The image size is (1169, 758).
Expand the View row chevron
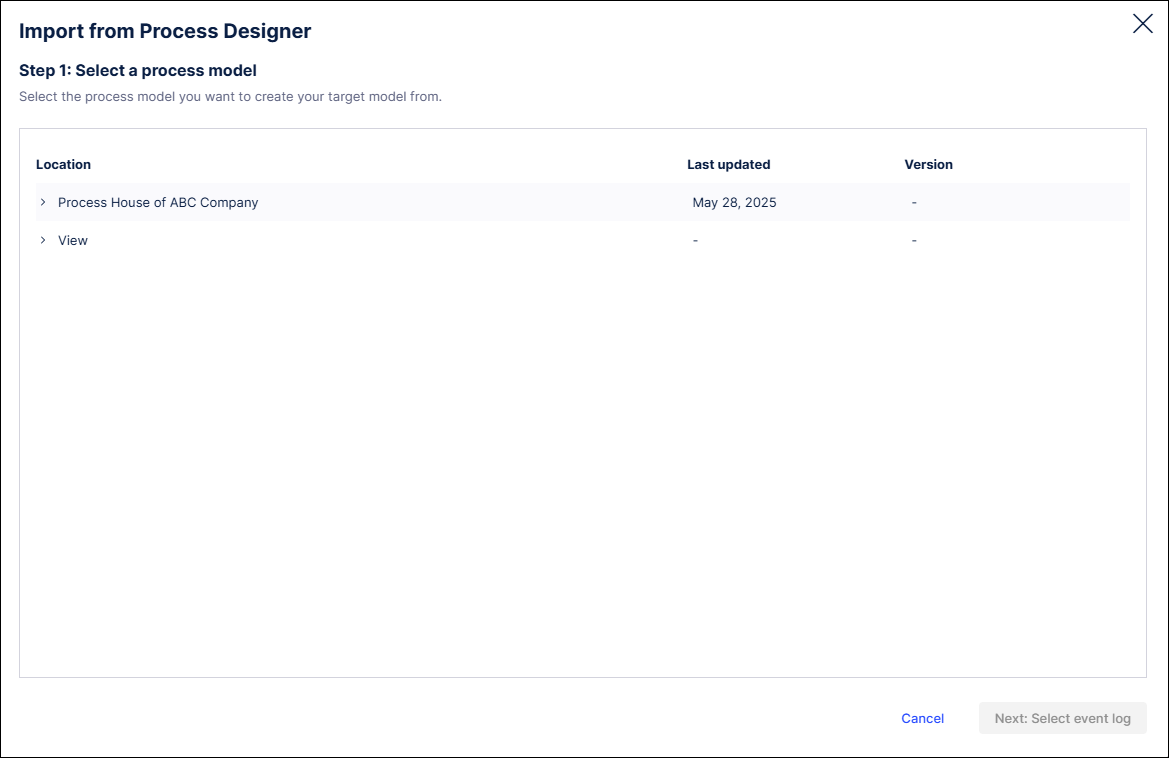(x=43, y=240)
